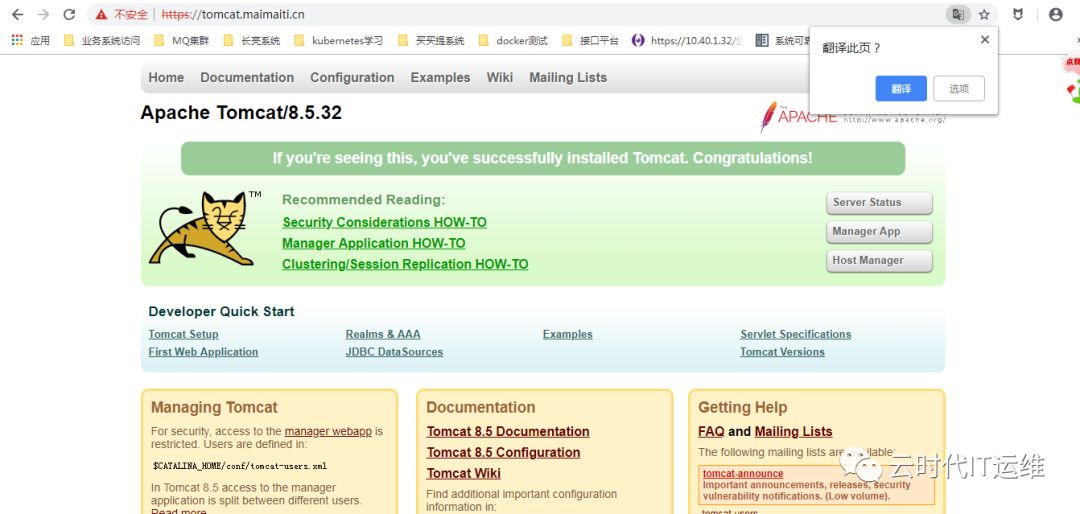The width and height of the screenshot is (1080, 514).
Task: Go to Home in Tomcat nav bar
Action: [x=166, y=78]
